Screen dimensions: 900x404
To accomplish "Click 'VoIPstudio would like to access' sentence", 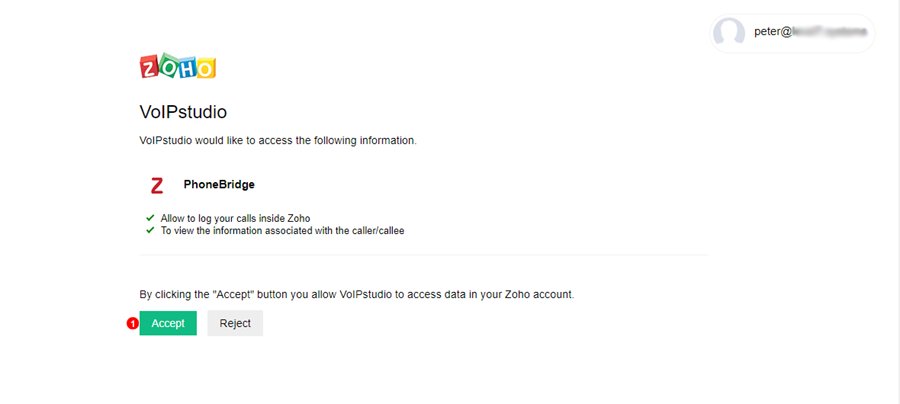I will tap(277, 141).
